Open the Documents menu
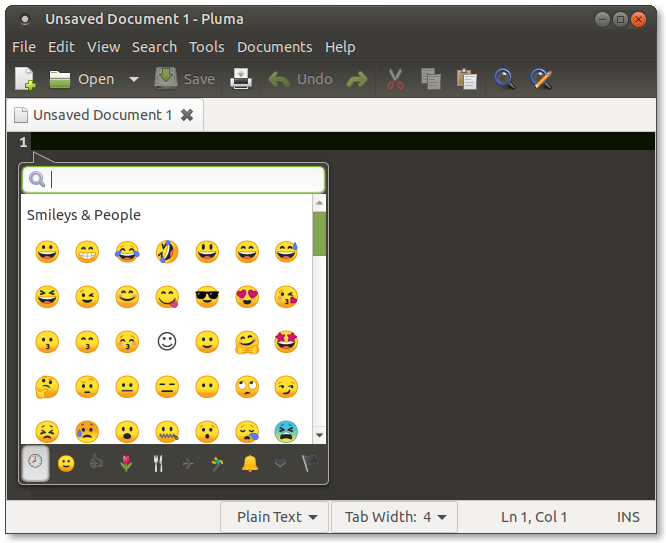666x543 pixels. pyautogui.click(x=274, y=47)
